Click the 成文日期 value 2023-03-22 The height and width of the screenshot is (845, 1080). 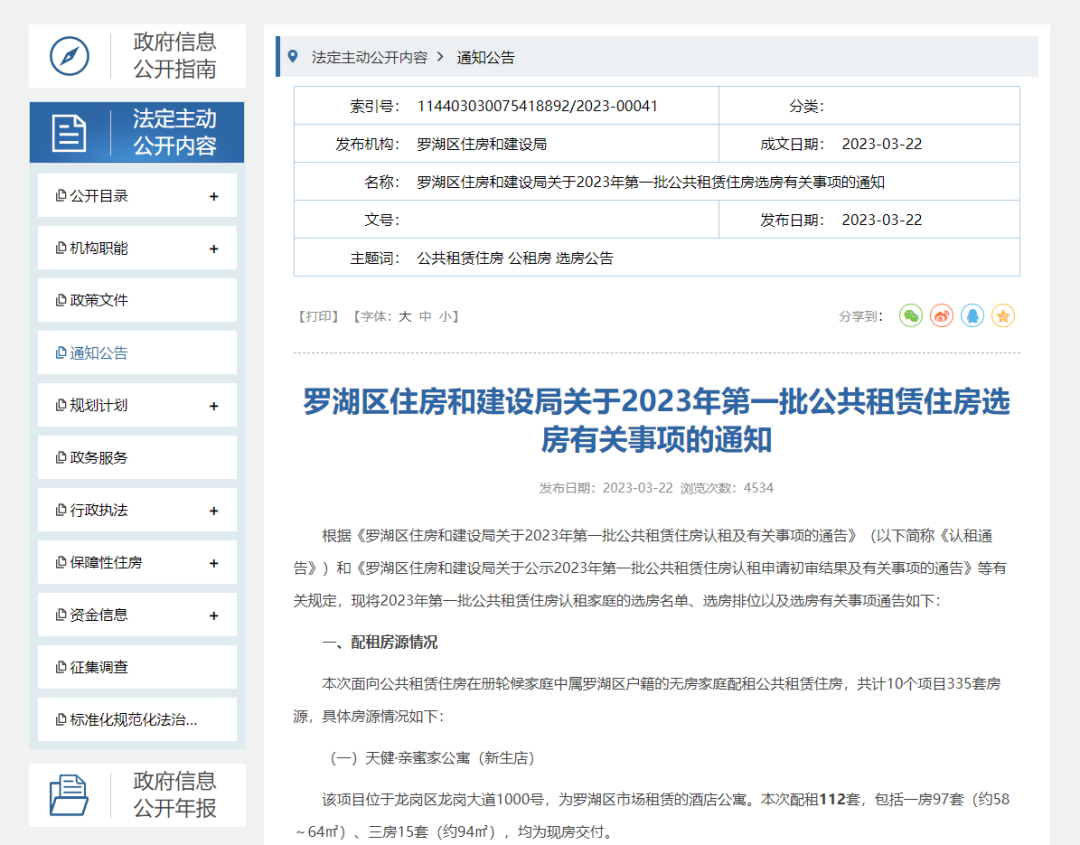[x=882, y=144]
